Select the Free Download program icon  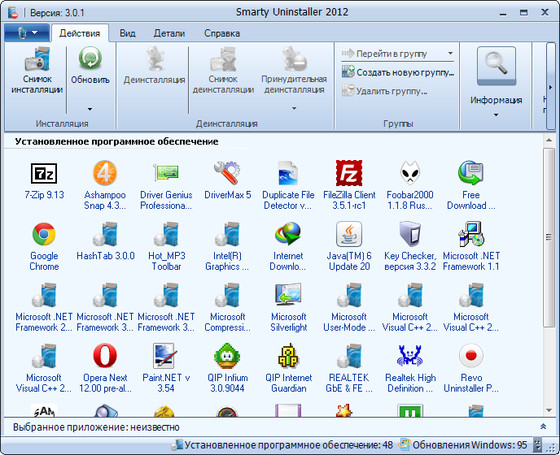tap(471, 173)
